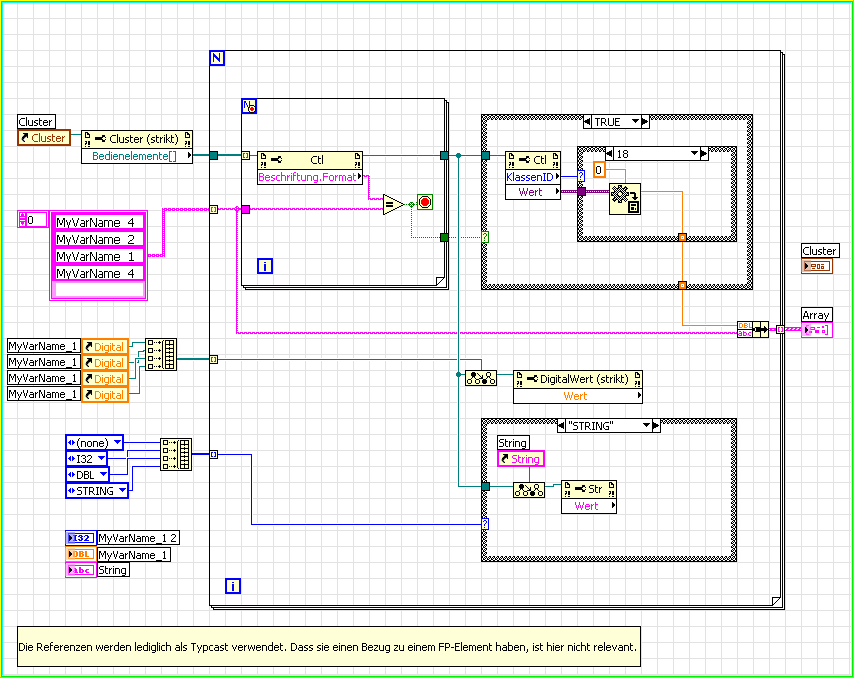Select array element MyVarName 1

(x=99, y=256)
